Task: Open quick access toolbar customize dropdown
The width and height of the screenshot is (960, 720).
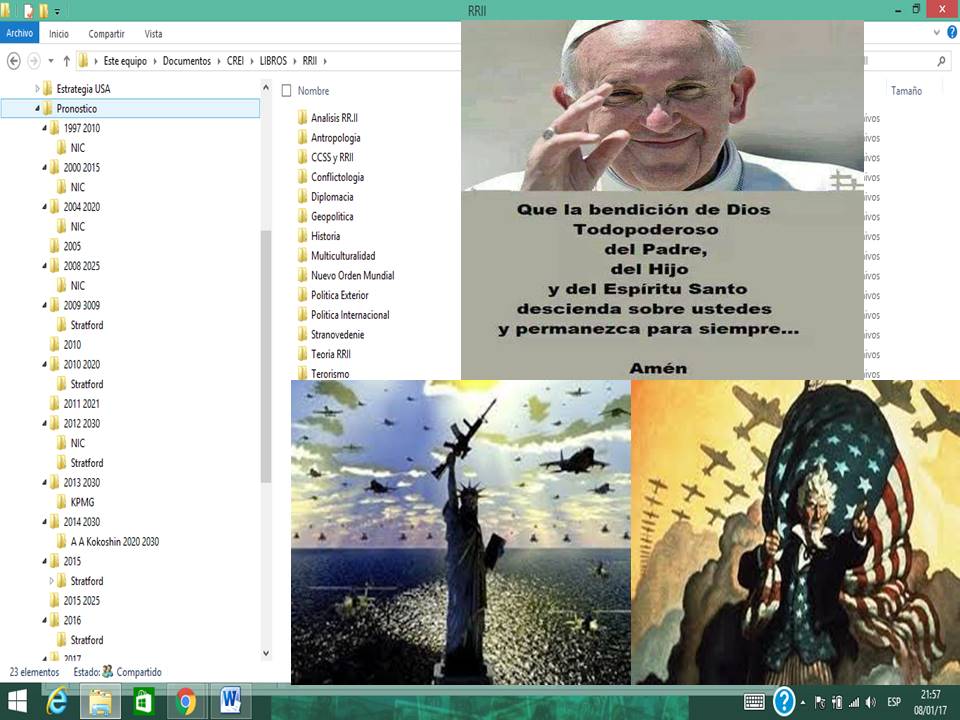Action: coord(58,11)
